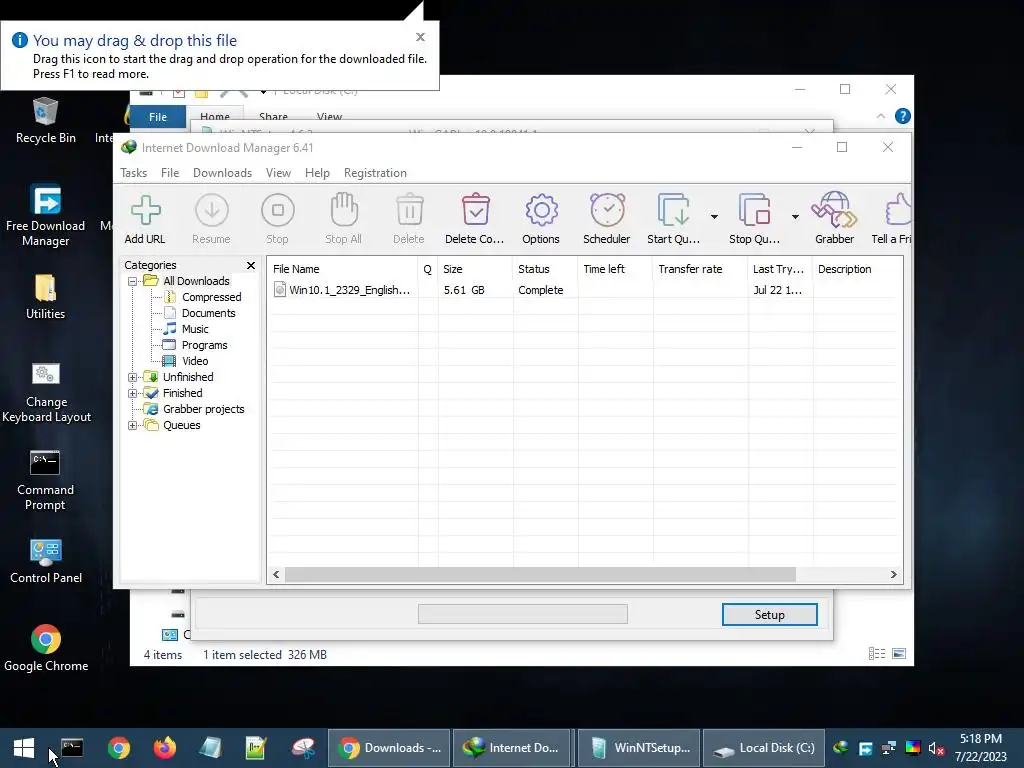Close the drag and drop tooltip
Image resolution: width=1024 pixels, height=768 pixels.
point(421,37)
